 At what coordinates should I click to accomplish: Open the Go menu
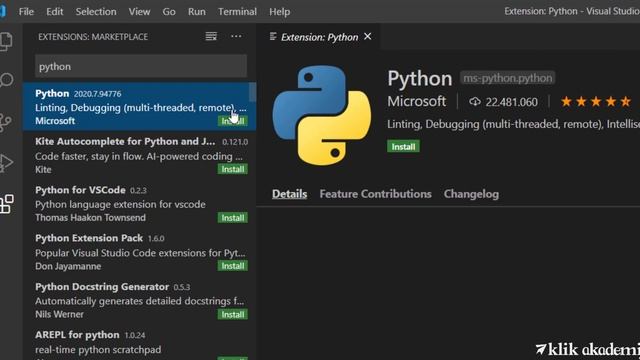click(169, 11)
